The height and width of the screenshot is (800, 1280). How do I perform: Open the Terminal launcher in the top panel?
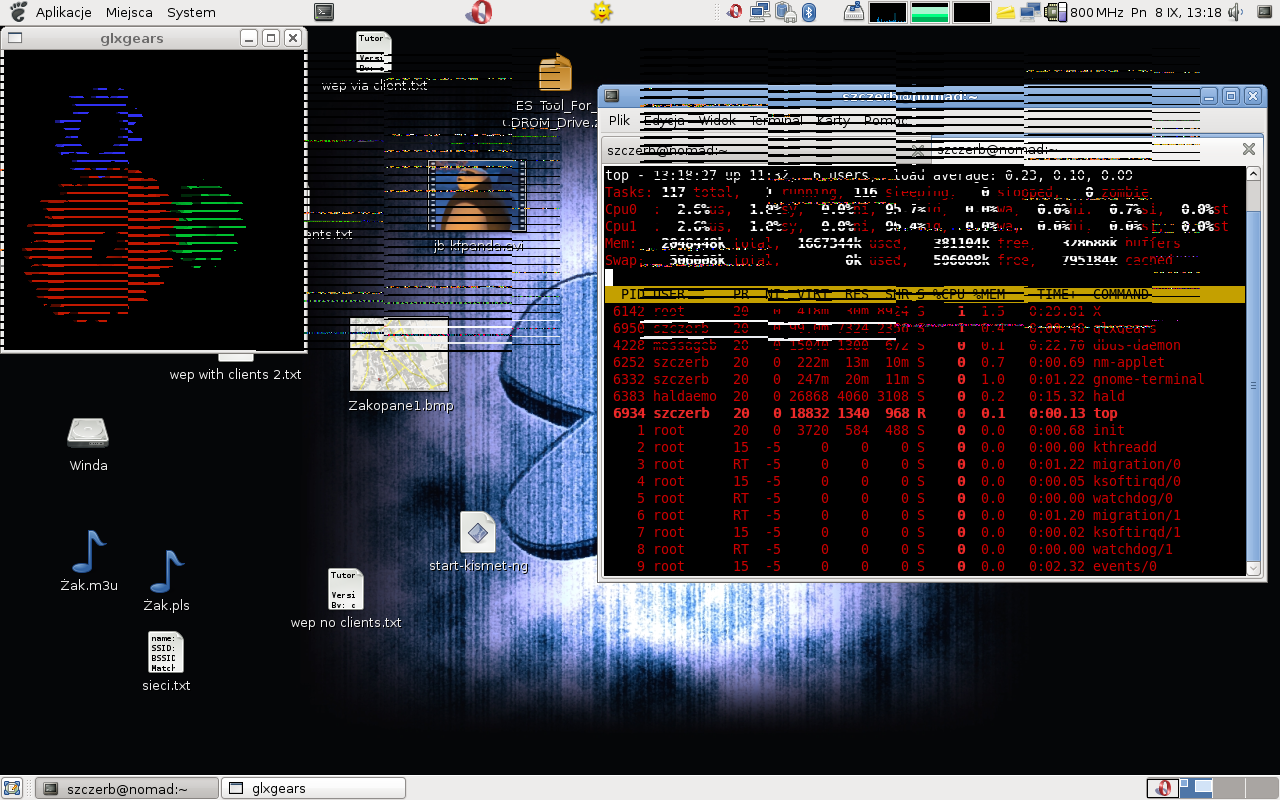pyautogui.click(x=323, y=12)
